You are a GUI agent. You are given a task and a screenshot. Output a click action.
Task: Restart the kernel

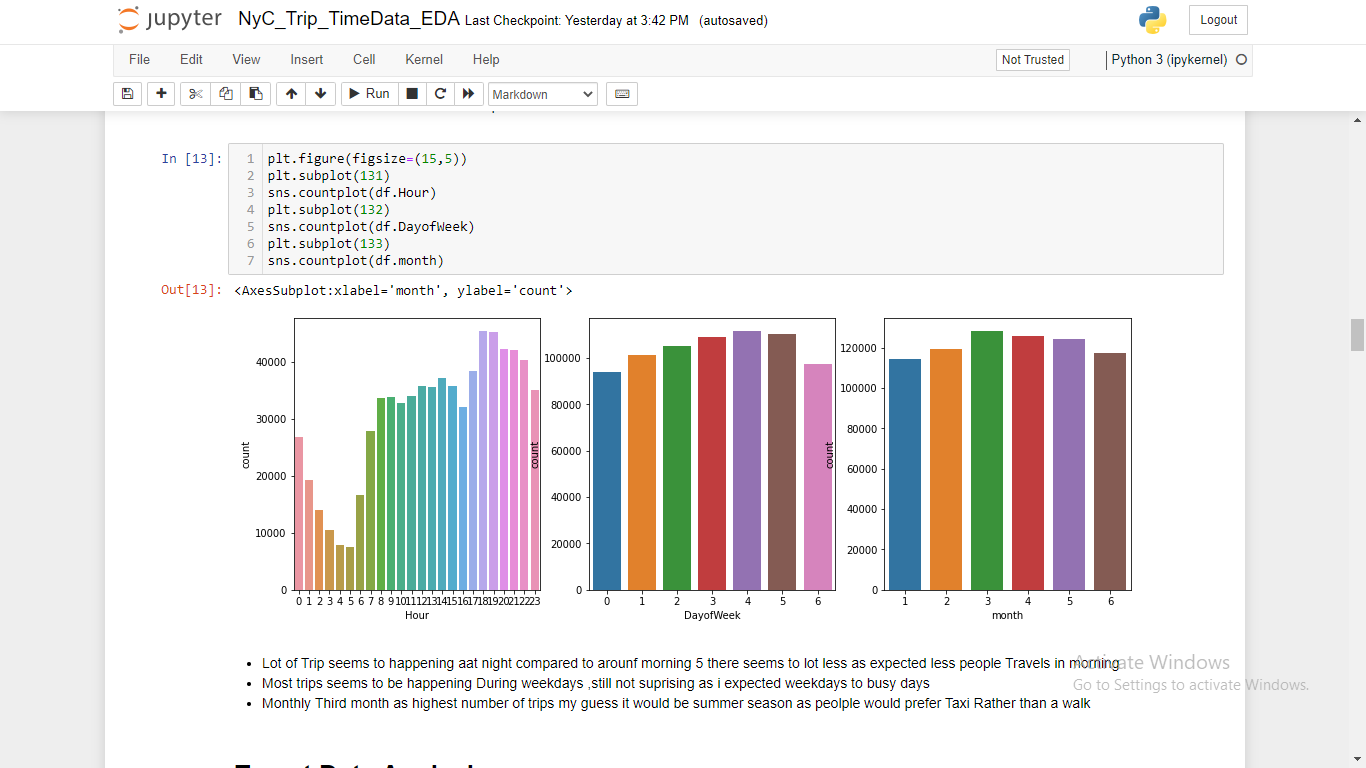point(440,93)
